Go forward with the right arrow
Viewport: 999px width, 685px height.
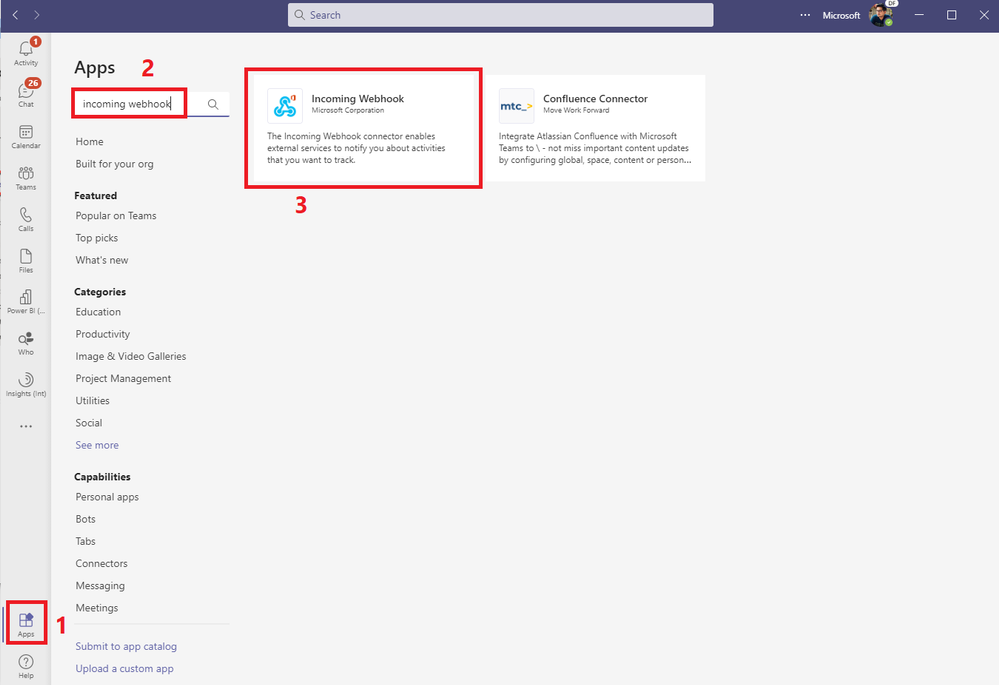point(36,15)
